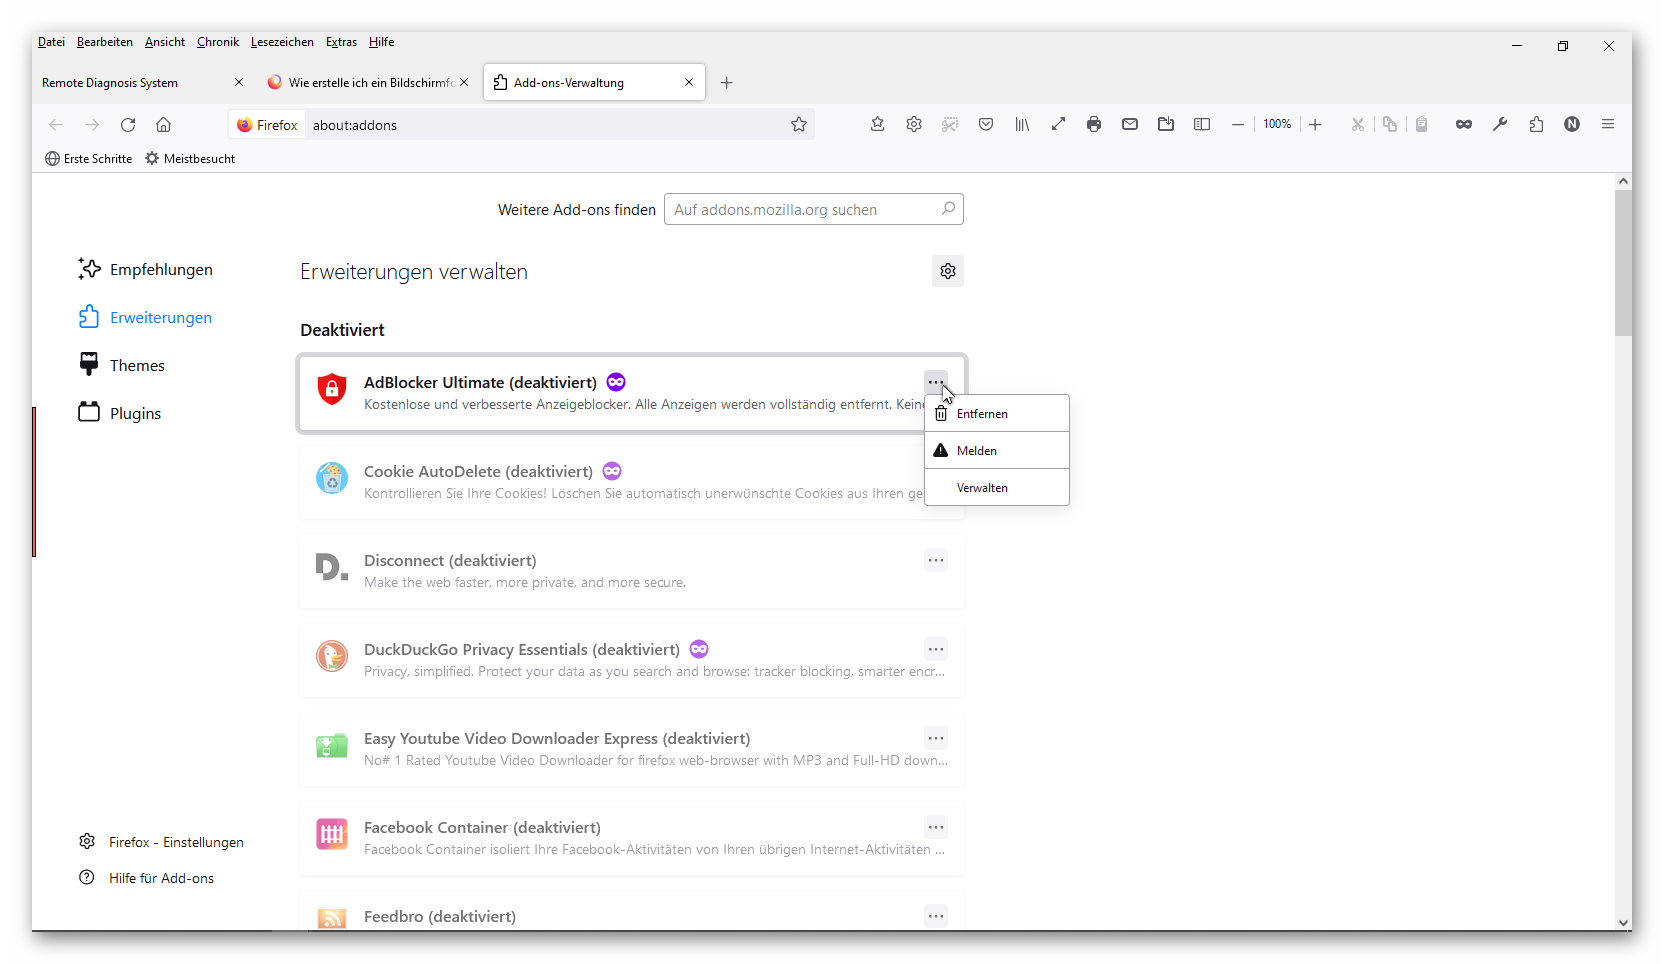Click the email link envelope icon
Screen dimensions: 1664x964
click(x=1130, y=124)
